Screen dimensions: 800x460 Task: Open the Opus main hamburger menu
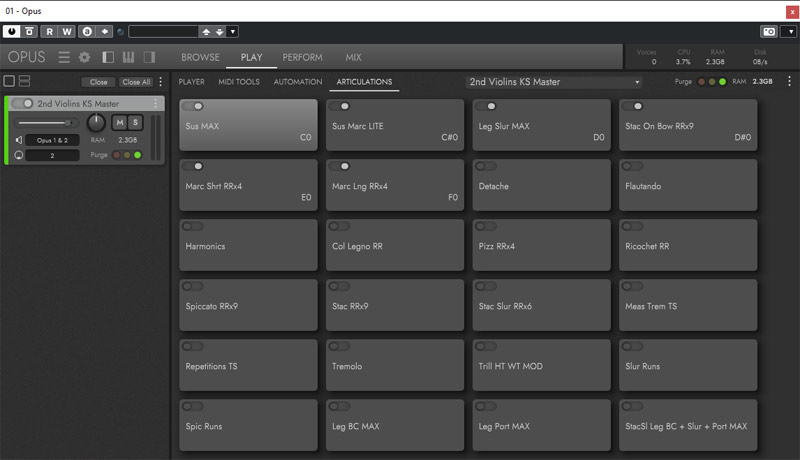64,57
